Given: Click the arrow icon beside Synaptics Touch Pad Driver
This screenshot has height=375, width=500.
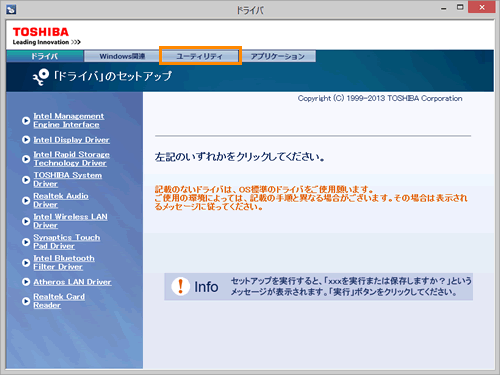Looking at the screenshot, I should point(26,242).
